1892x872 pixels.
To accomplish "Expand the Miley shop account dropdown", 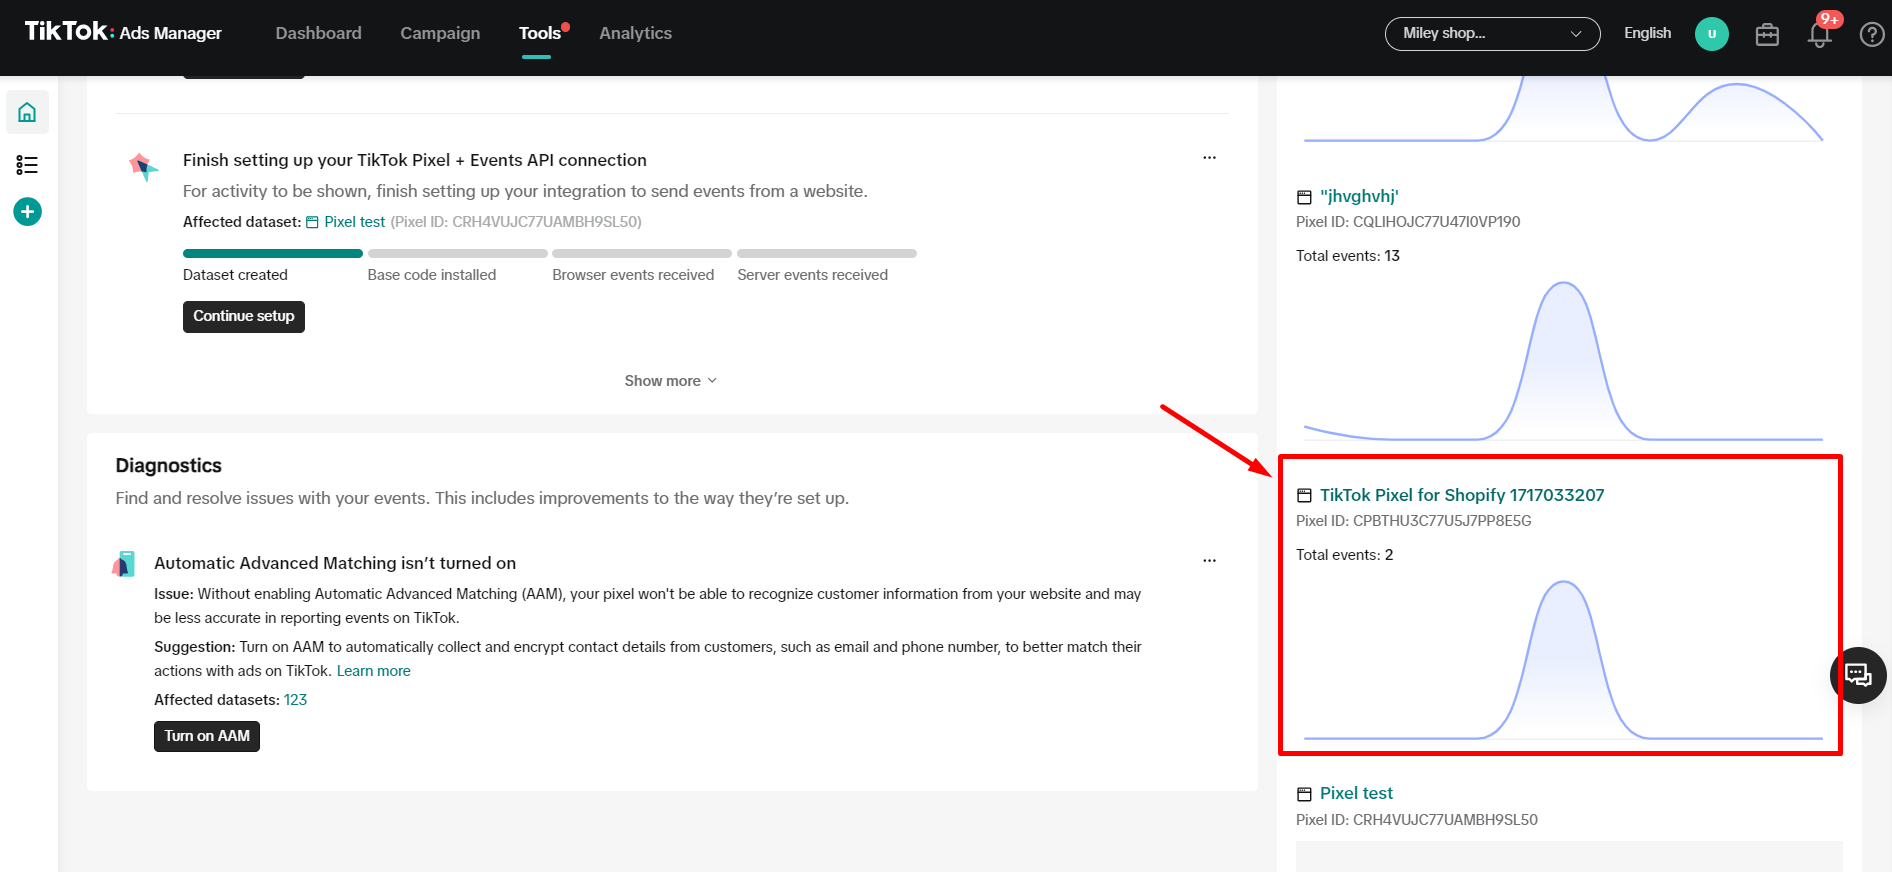I will (1492, 34).
